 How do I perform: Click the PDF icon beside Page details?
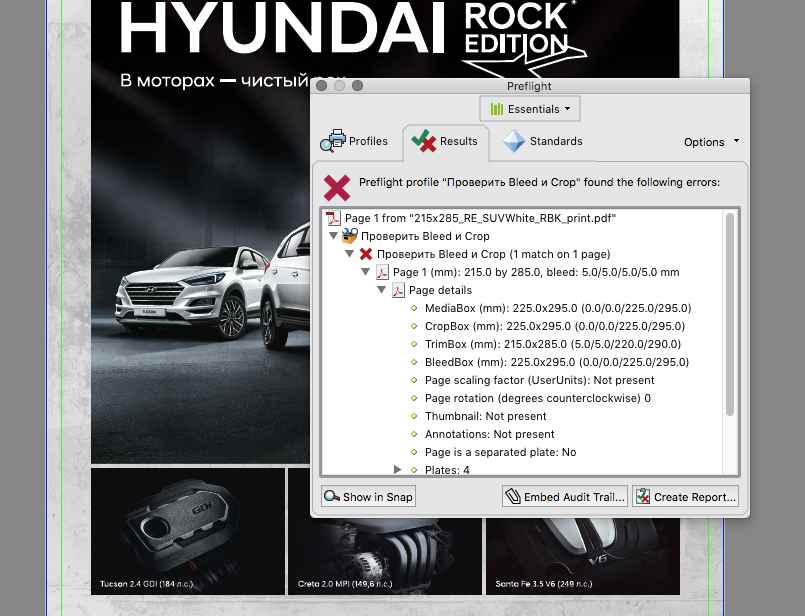click(x=398, y=290)
